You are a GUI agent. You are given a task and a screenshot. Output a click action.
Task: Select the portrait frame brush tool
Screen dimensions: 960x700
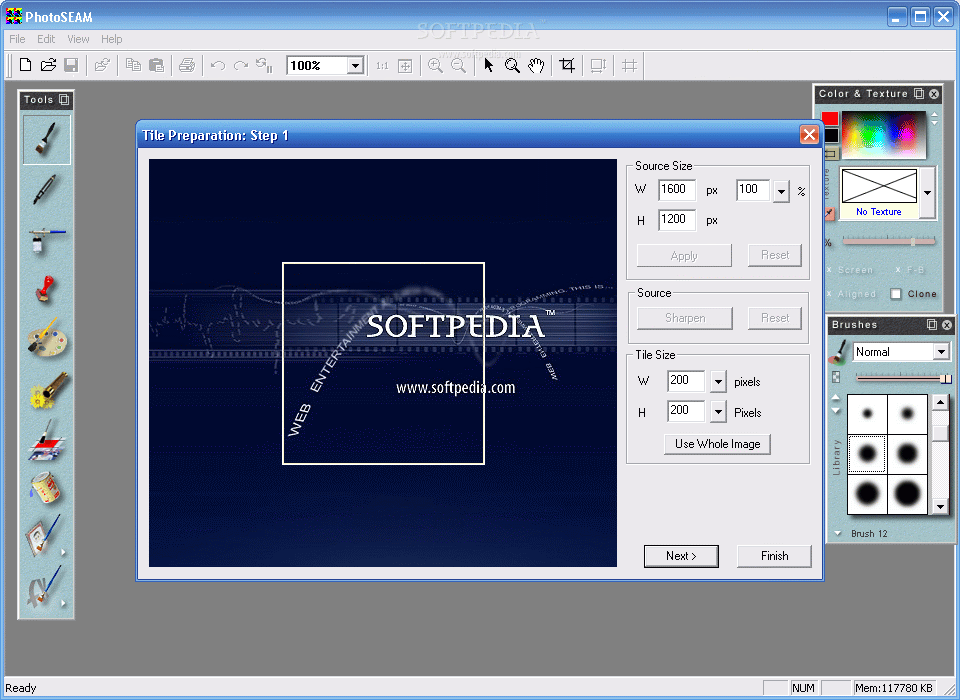(x=44, y=536)
